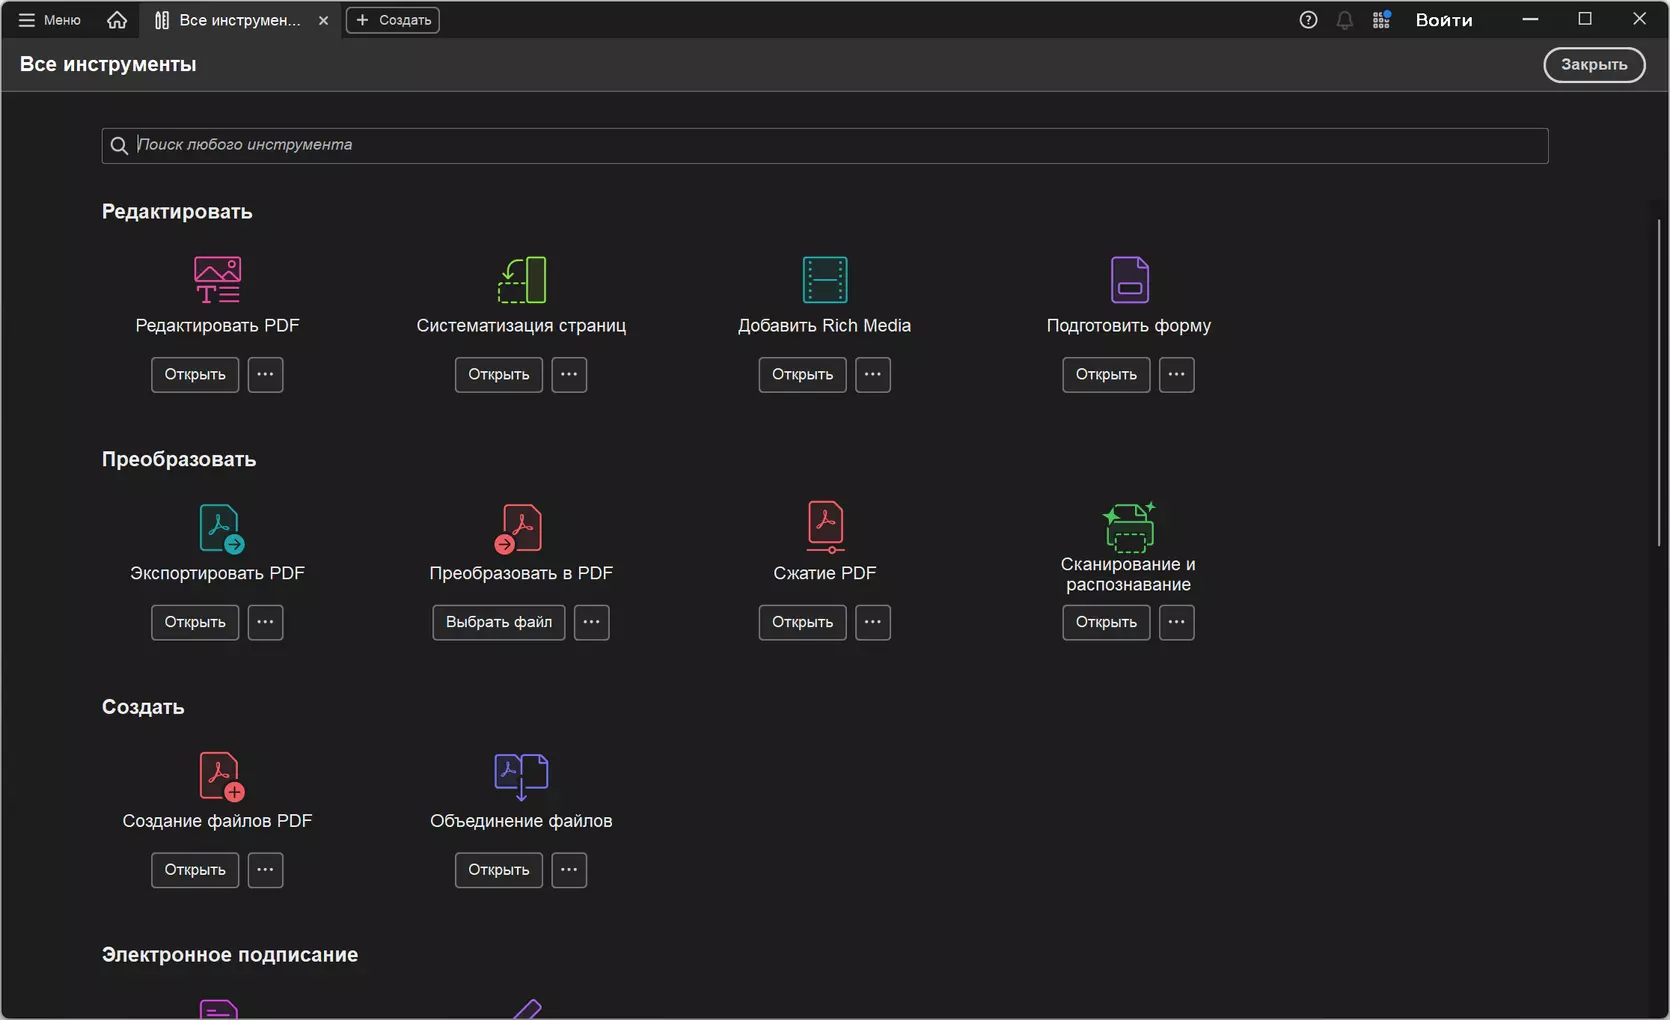
Task: Click the Создание файлов PDF icon
Action: point(221,776)
